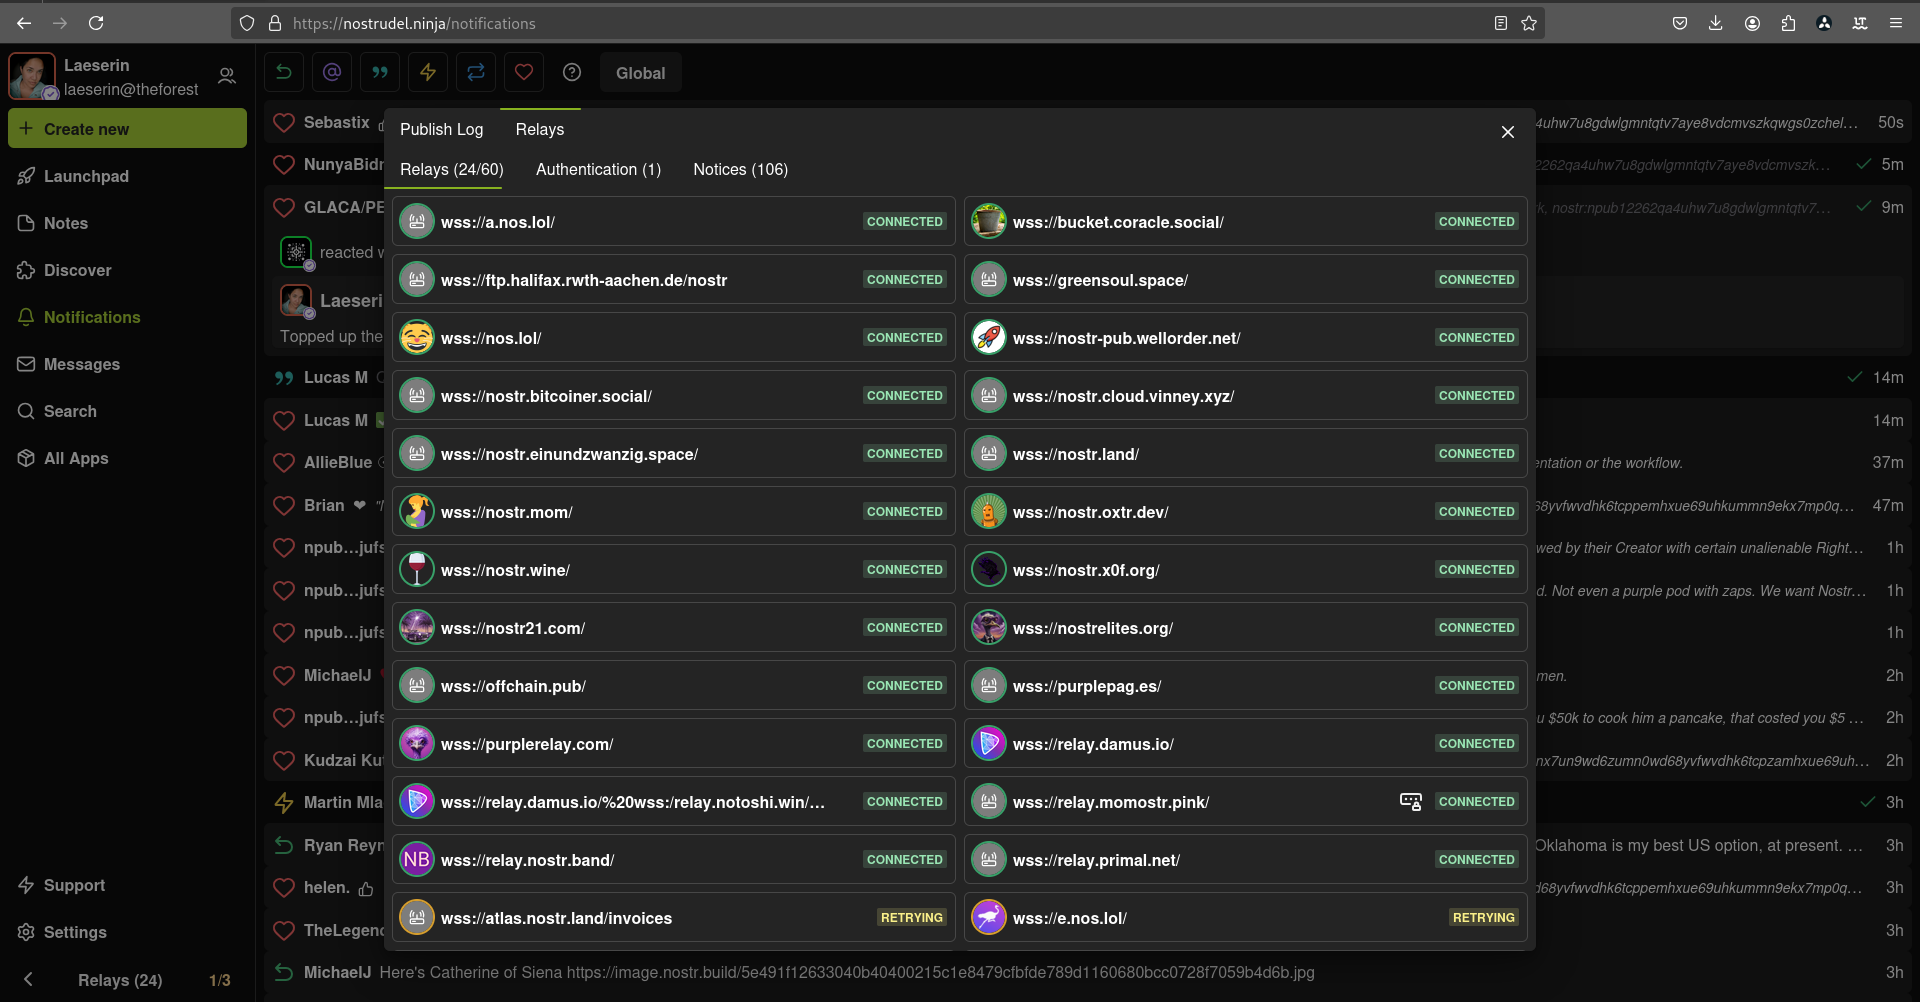Toggle the mentions (@) notification filter
Image resolution: width=1920 pixels, height=1002 pixels.
click(332, 72)
